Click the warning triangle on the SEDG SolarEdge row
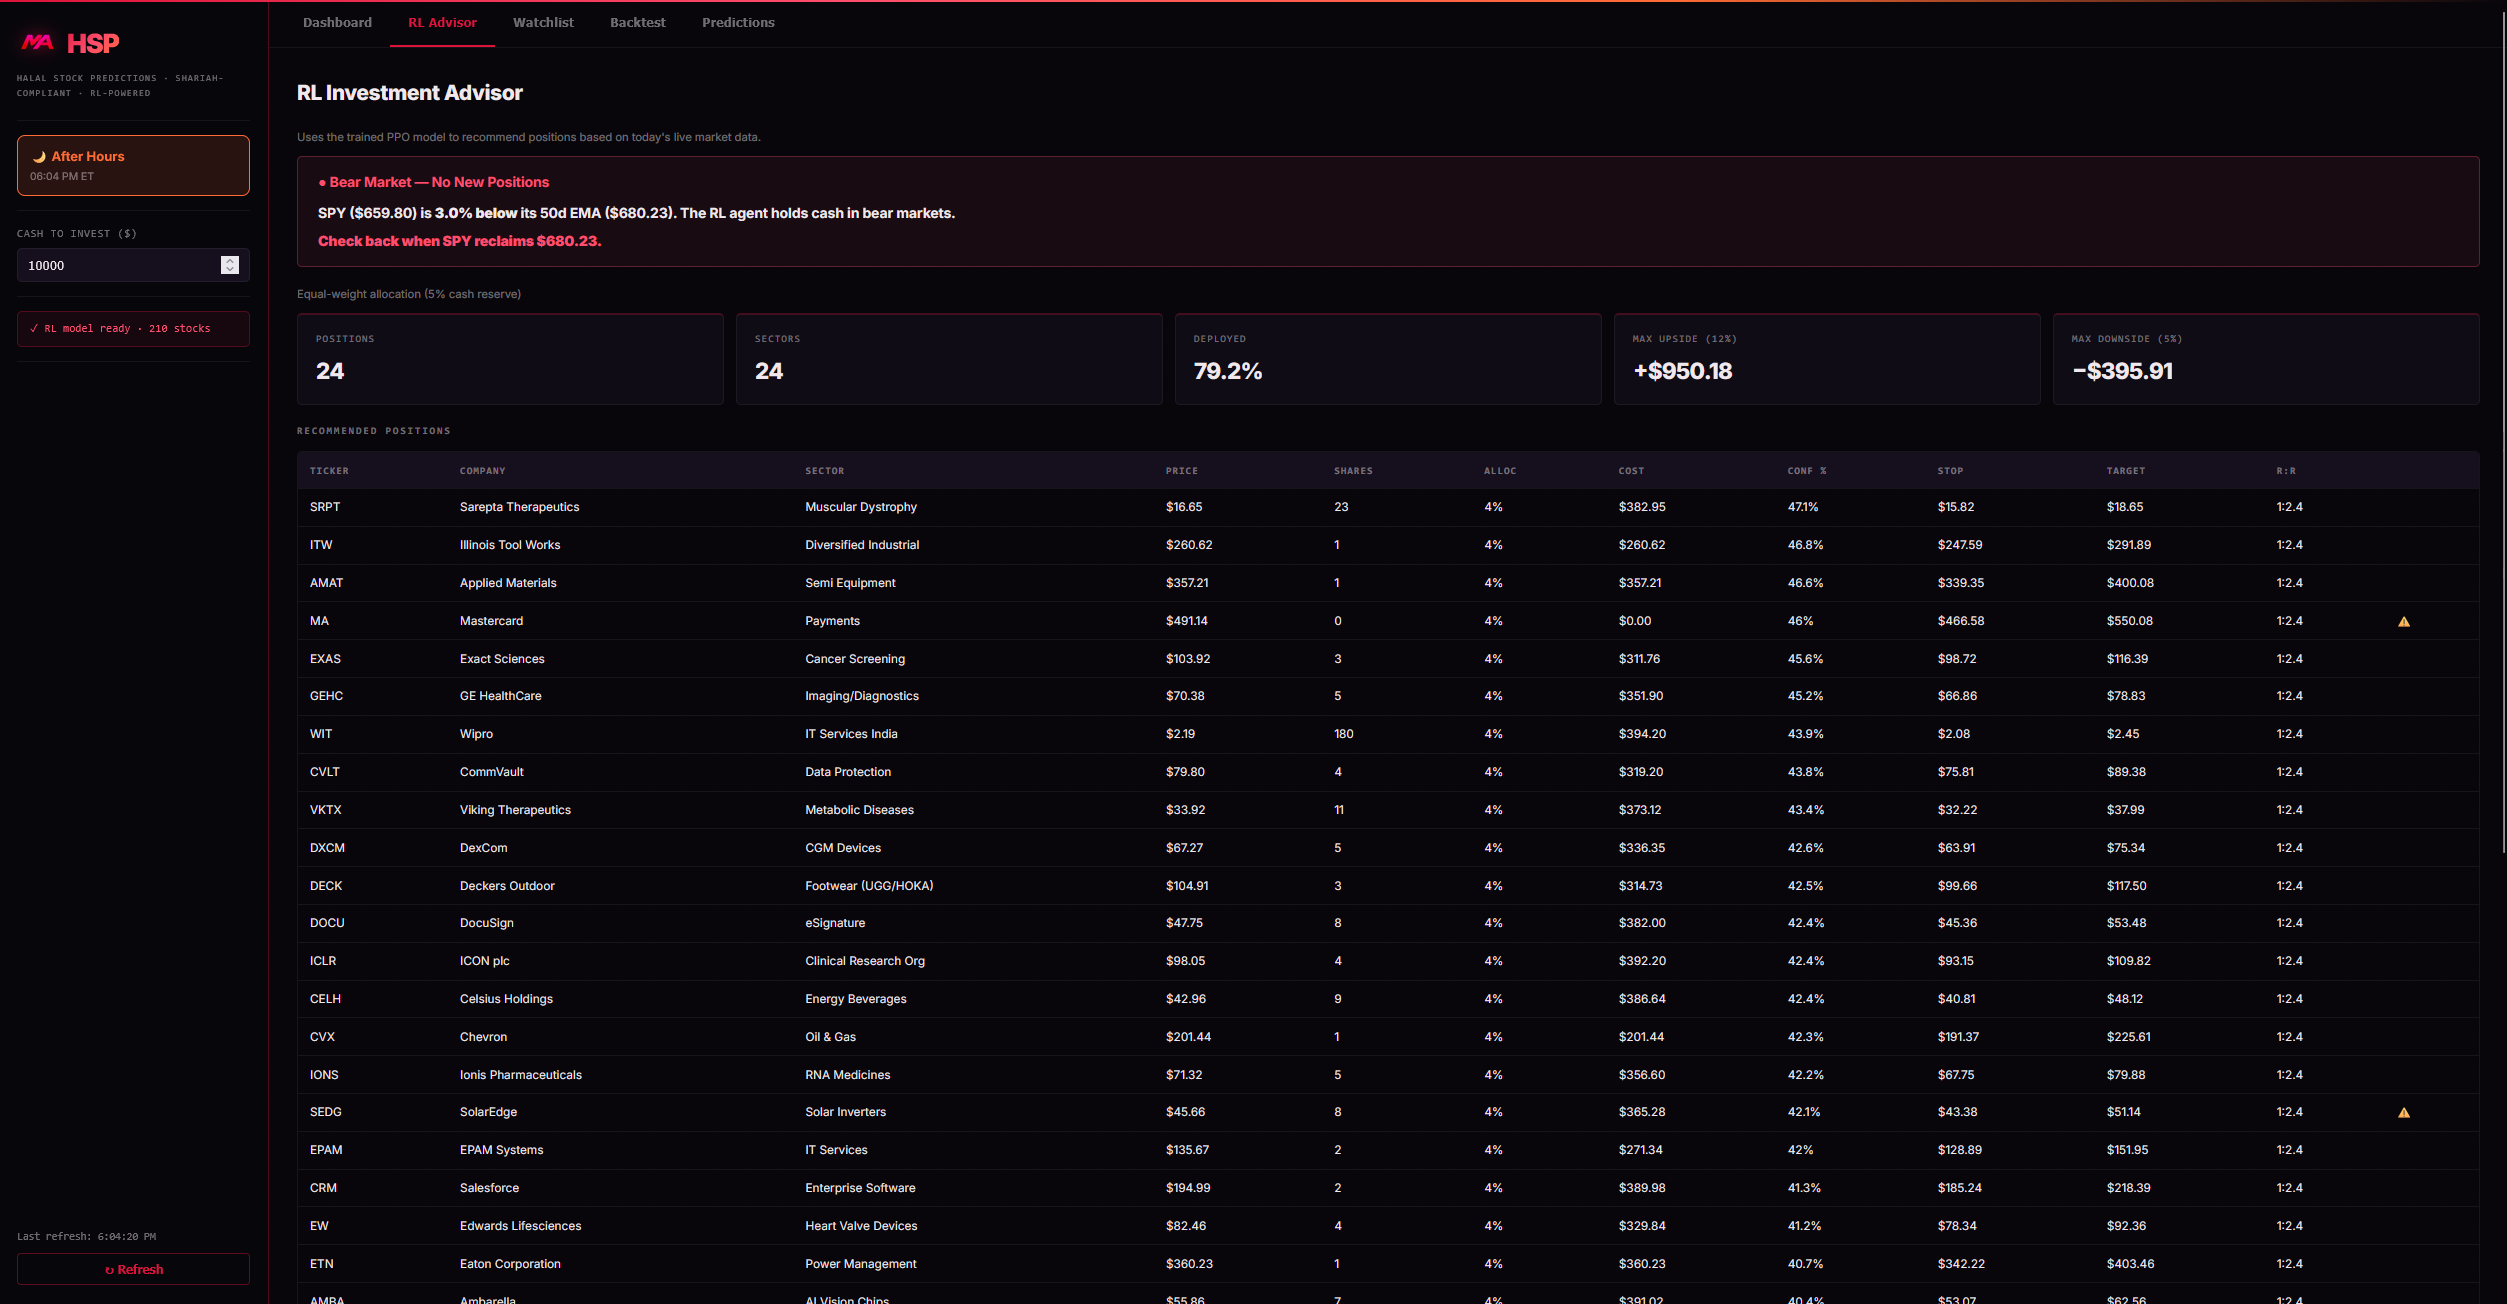The height and width of the screenshot is (1304, 2507). [x=2404, y=1111]
